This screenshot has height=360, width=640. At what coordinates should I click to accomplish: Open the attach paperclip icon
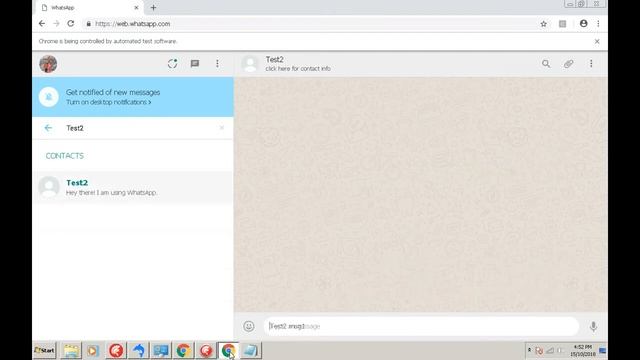click(x=568, y=64)
